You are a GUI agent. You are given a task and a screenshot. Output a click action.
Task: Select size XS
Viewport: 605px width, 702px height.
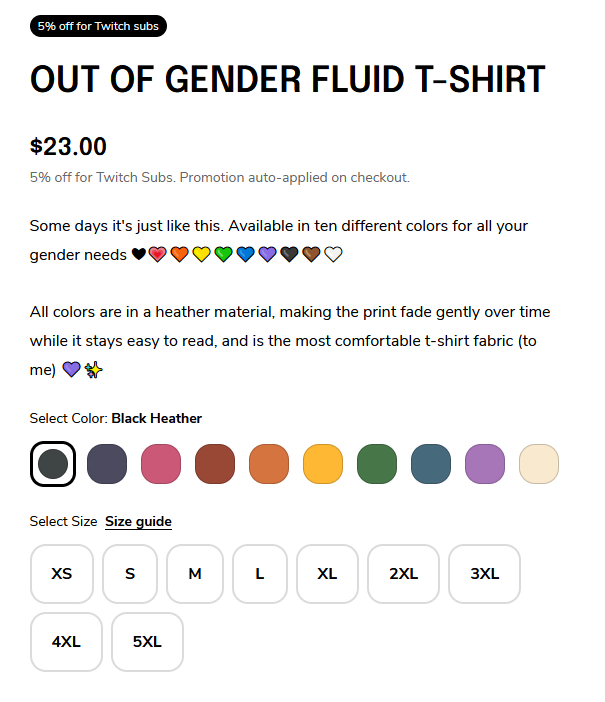[62, 574]
